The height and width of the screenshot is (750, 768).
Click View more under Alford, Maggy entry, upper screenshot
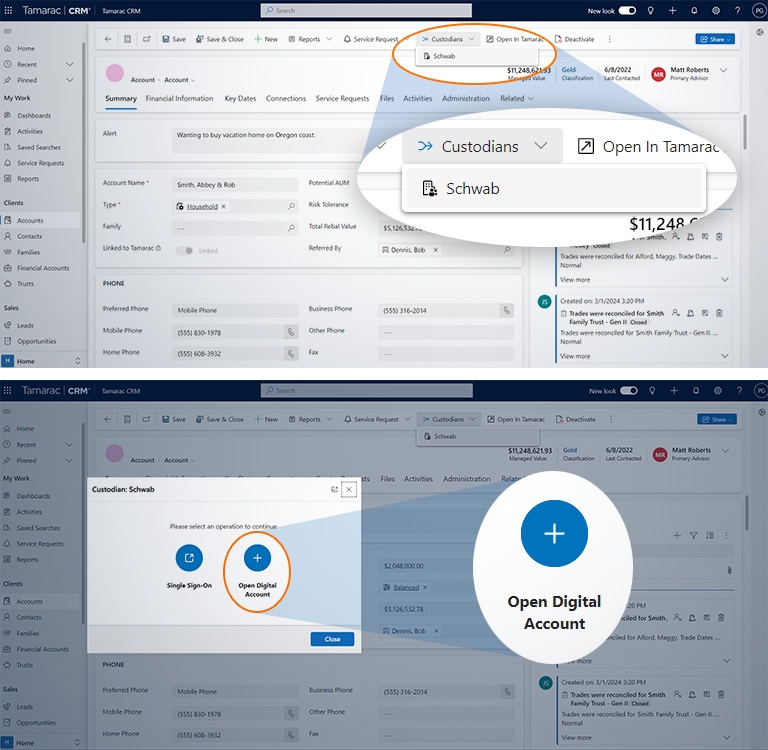(x=575, y=280)
